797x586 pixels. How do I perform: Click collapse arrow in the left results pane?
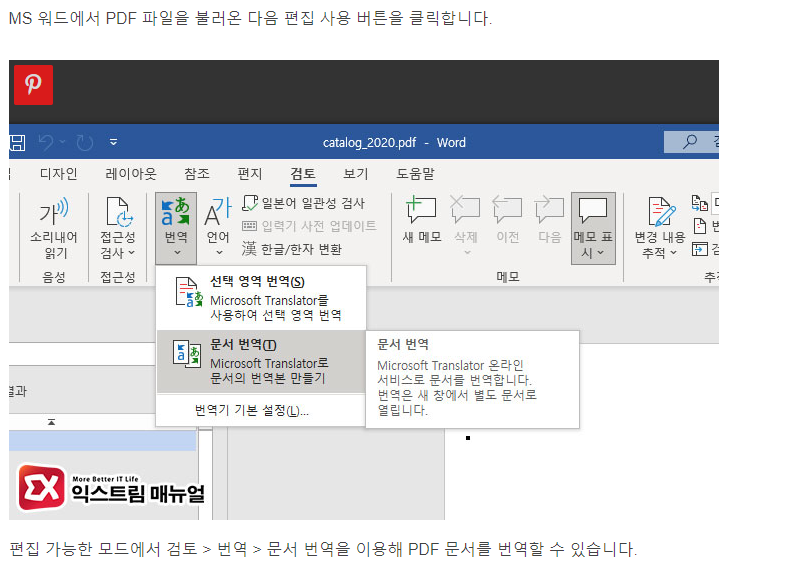point(51,422)
